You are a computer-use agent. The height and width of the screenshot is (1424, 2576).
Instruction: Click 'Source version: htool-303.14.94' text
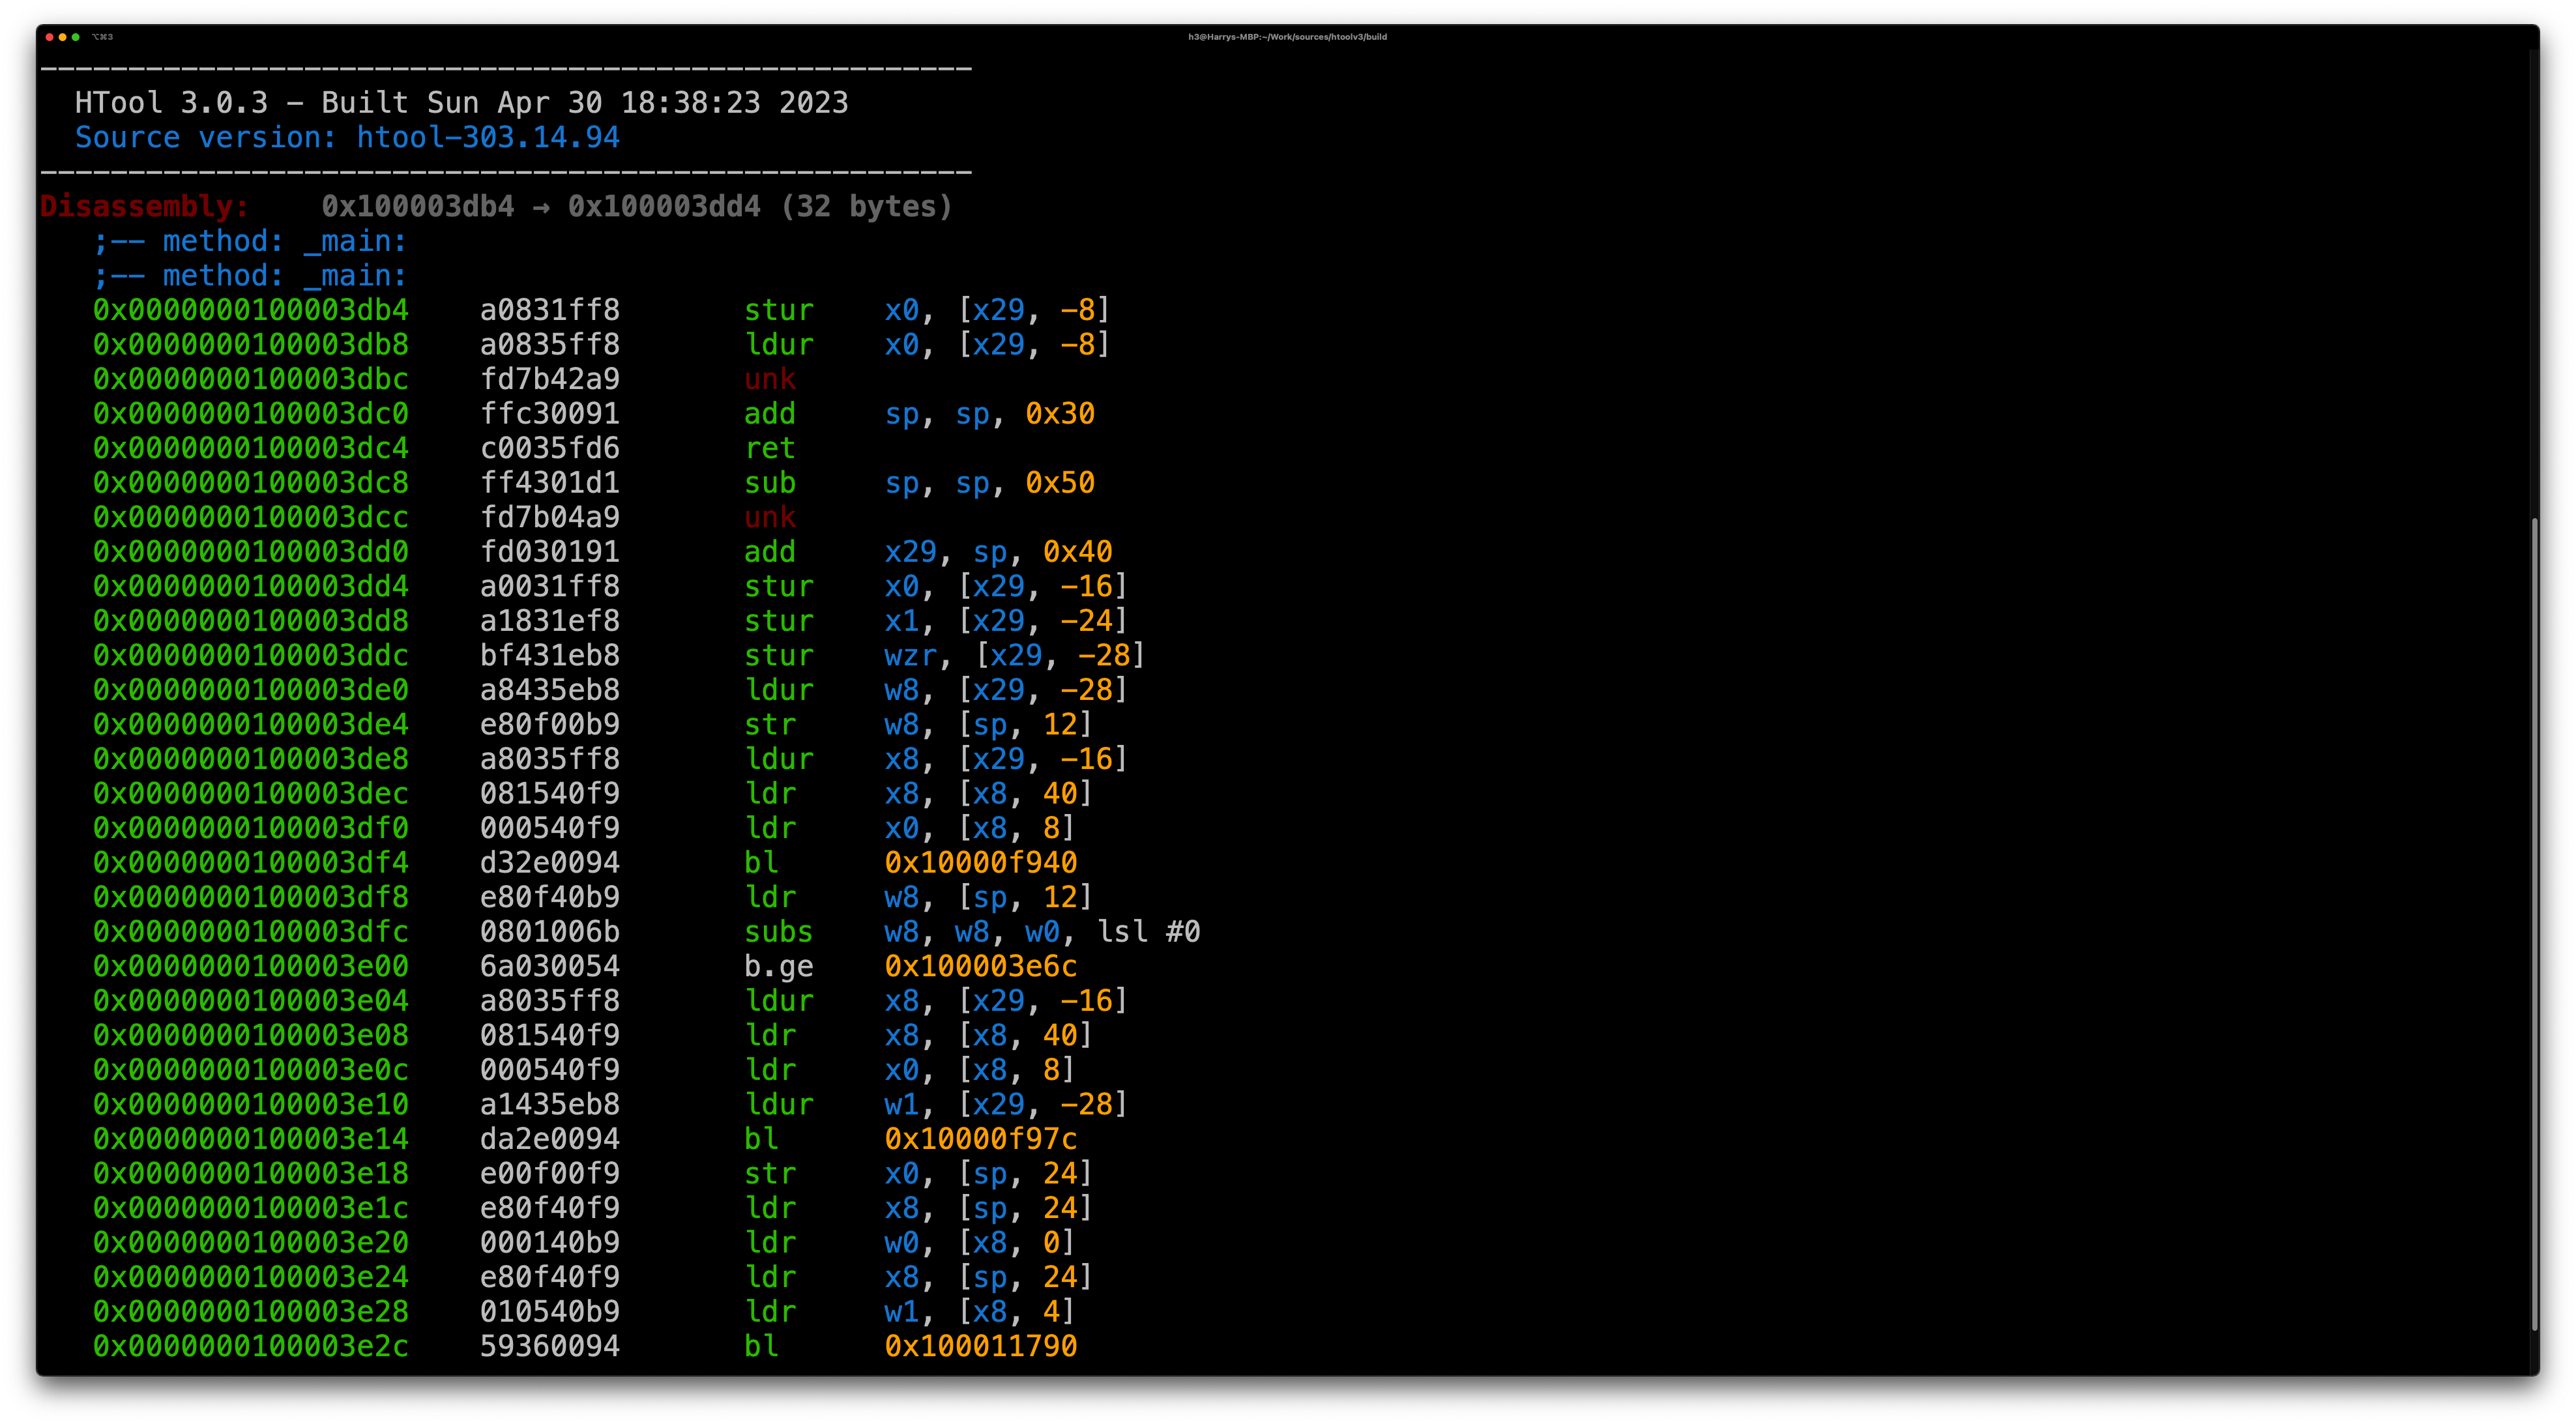pyautogui.click(x=348, y=138)
